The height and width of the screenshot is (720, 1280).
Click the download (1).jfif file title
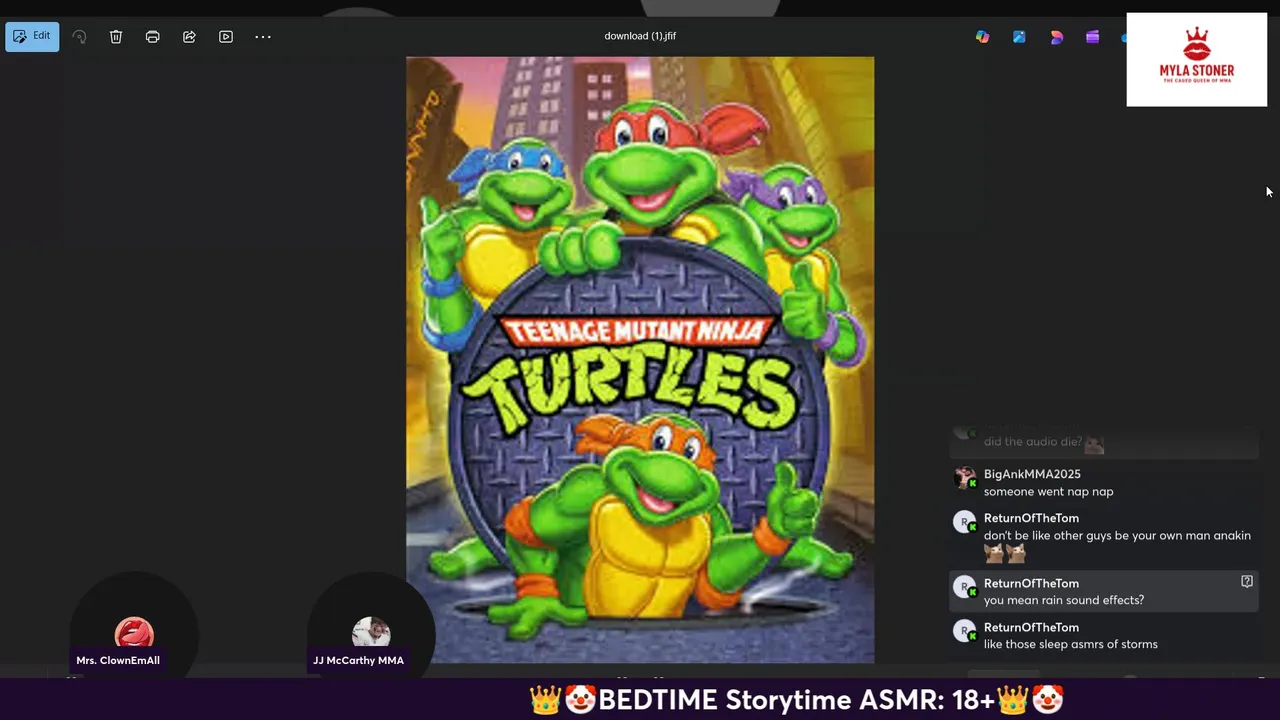pyautogui.click(x=640, y=36)
